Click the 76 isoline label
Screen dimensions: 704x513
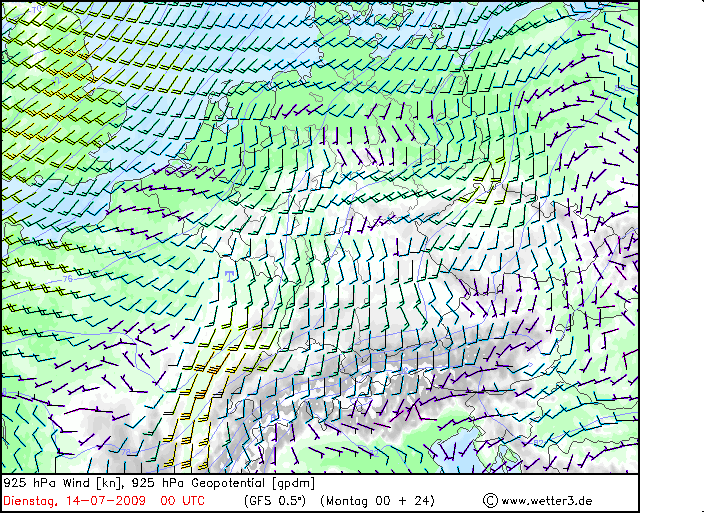(x=67, y=279)
